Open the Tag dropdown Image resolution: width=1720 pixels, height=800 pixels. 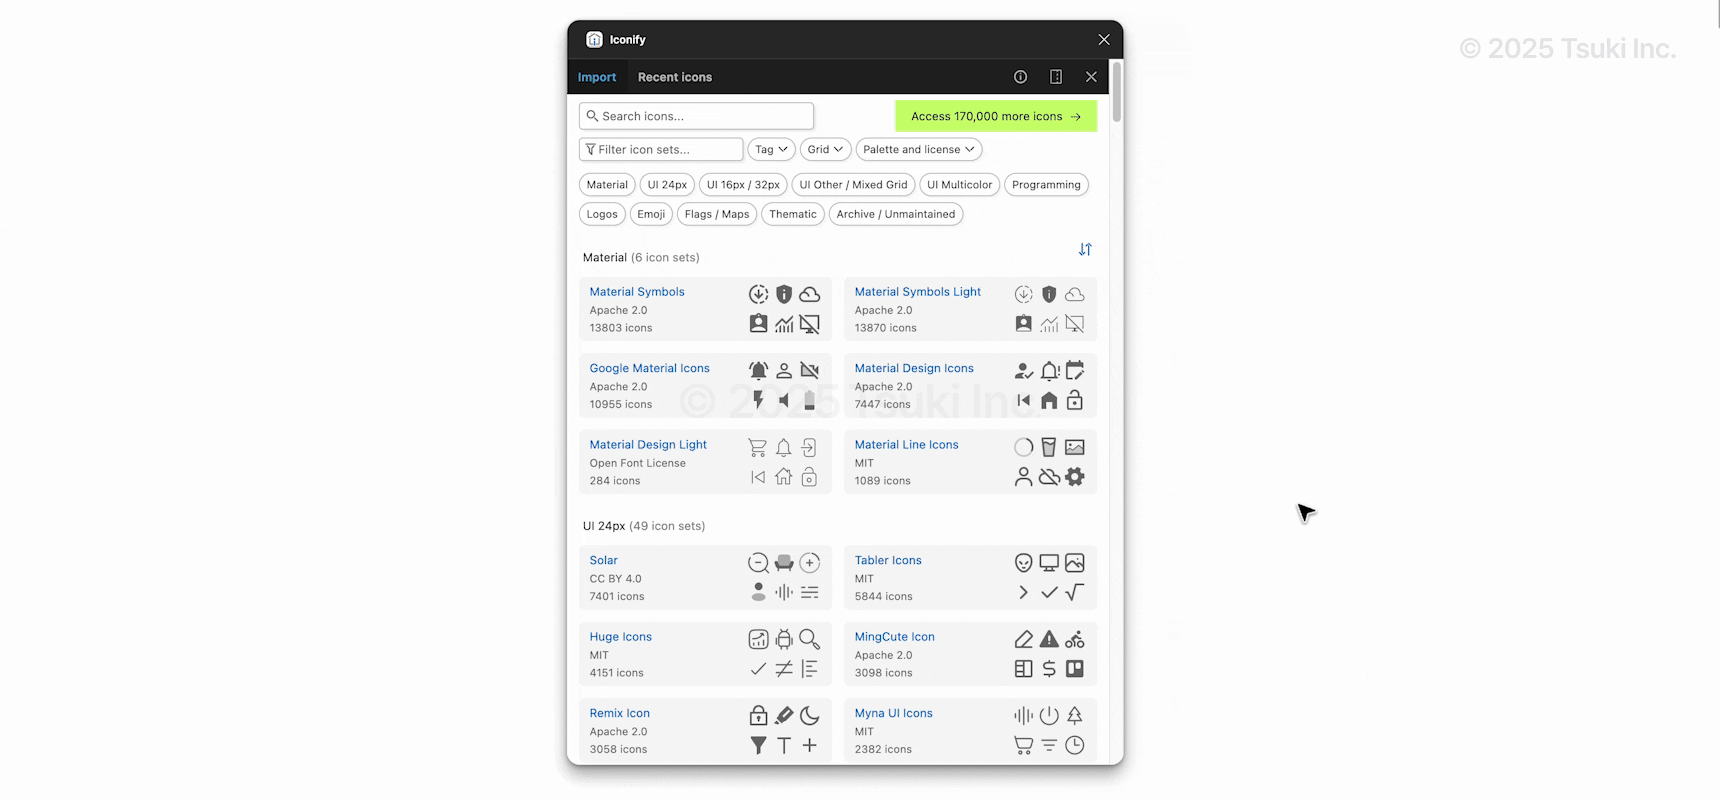click(771, 149)
